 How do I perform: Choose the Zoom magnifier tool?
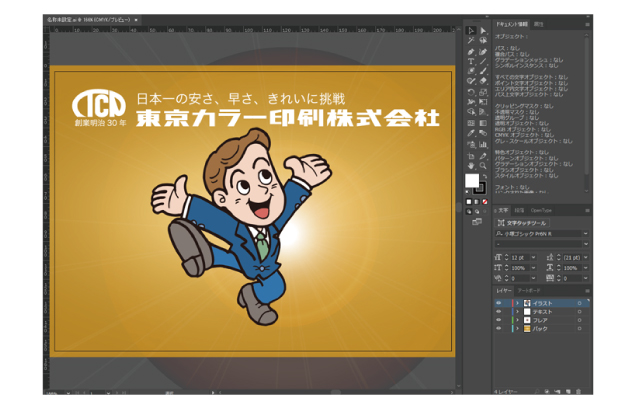(483, 165)
